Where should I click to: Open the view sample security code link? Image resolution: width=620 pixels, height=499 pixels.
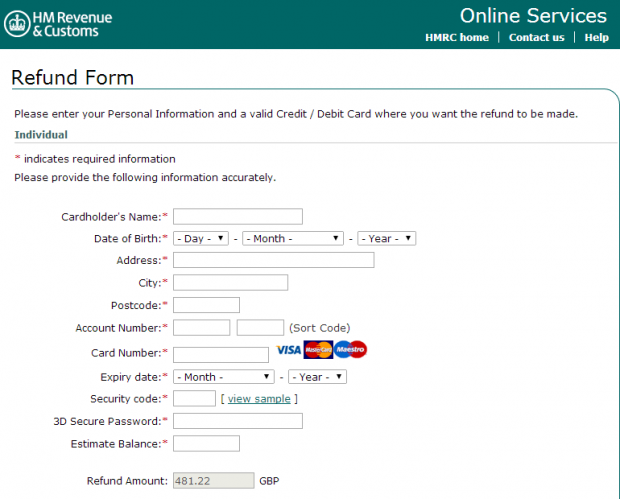[259, 399]
